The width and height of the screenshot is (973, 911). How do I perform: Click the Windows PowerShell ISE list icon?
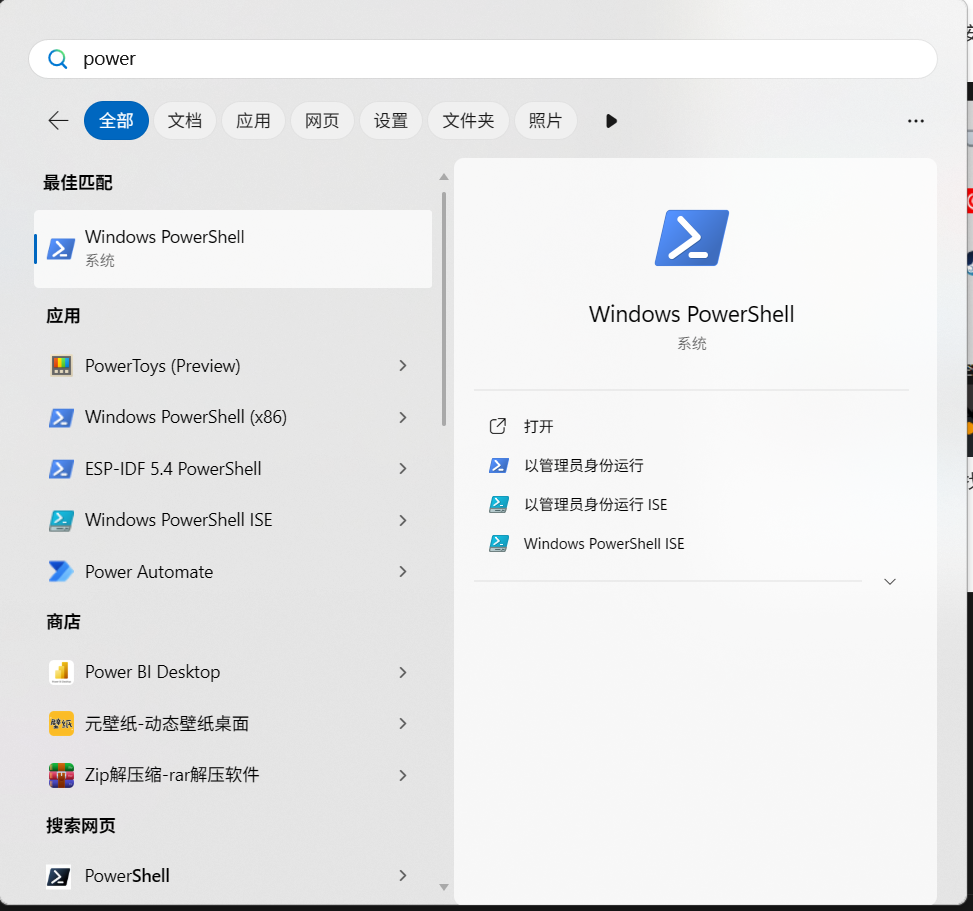(x=61, y=520)
